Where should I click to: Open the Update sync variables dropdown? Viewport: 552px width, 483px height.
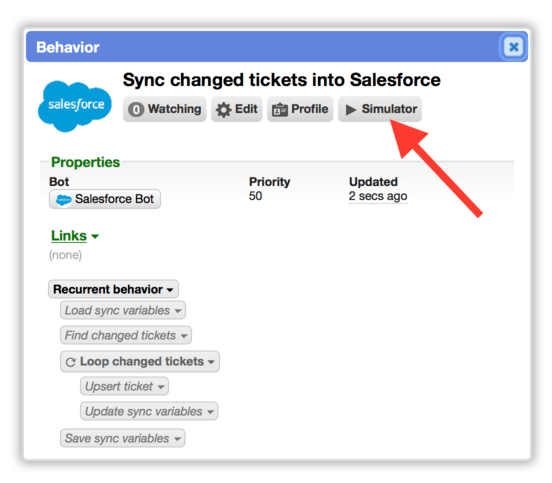coord(149,412)
